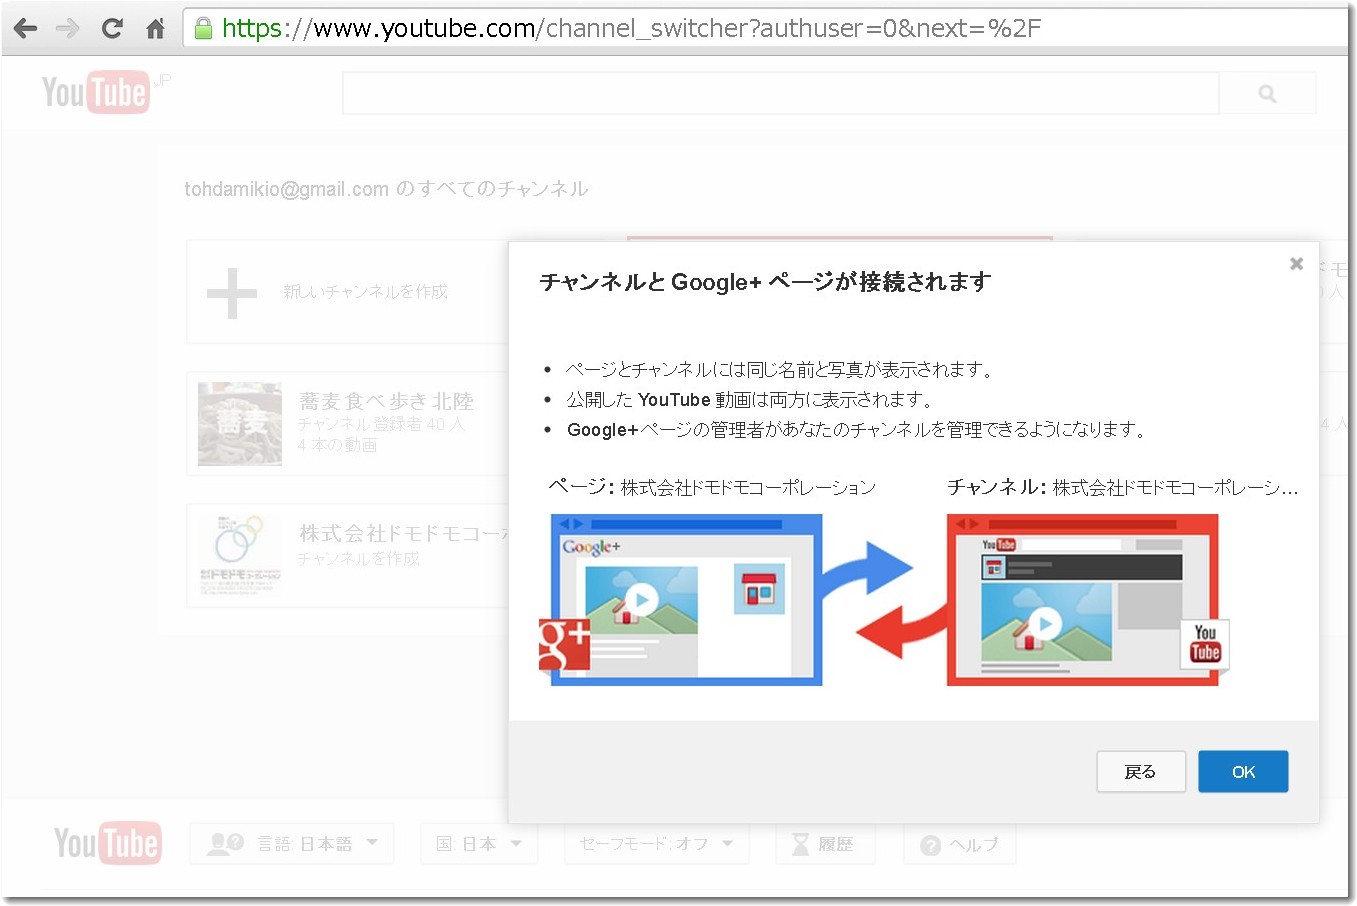Viewport: 1357px width, 906px height.
Task: Click the ヘルプ question mark icon
Action: click(x=932, y=843)
